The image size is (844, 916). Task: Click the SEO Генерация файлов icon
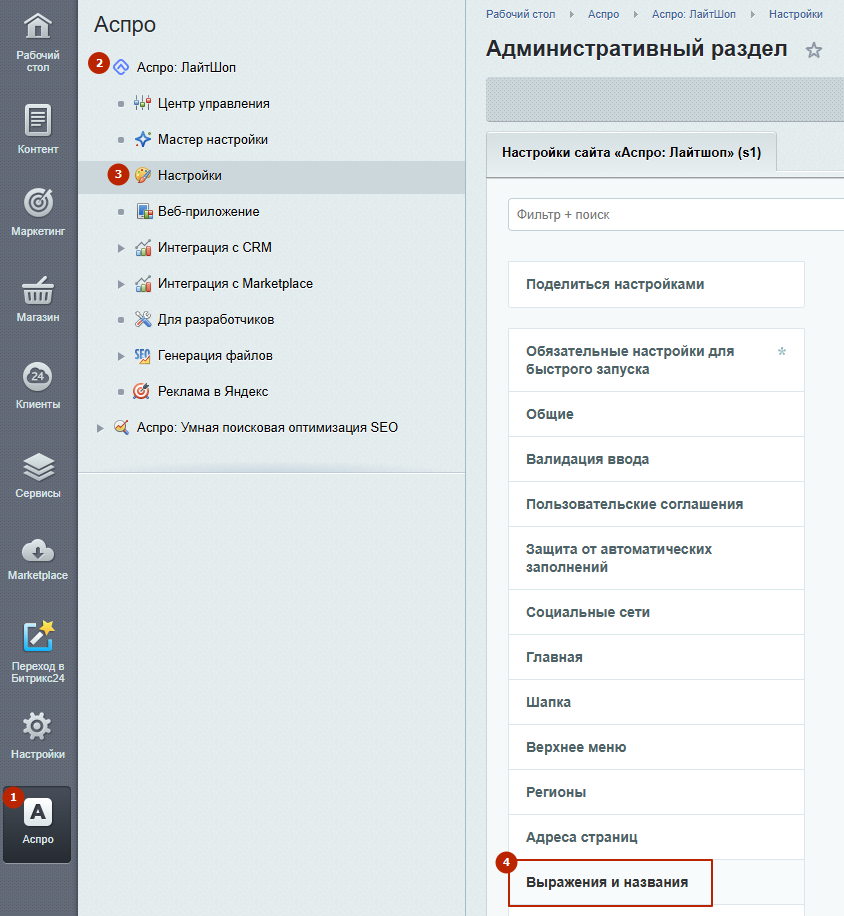pyautogui.click(x=143, y=356)
